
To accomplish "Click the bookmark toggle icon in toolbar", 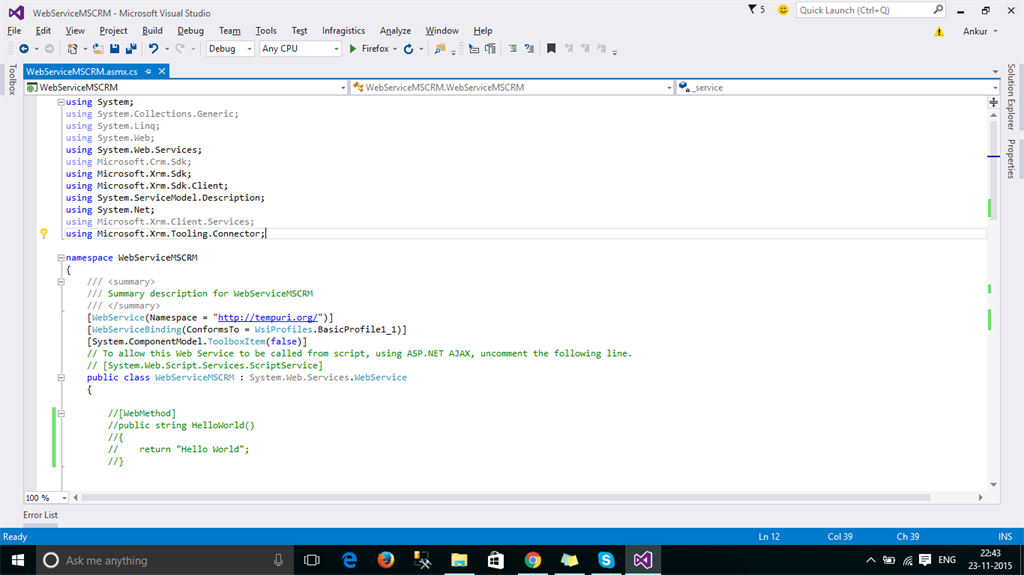I will pos(550,48).
